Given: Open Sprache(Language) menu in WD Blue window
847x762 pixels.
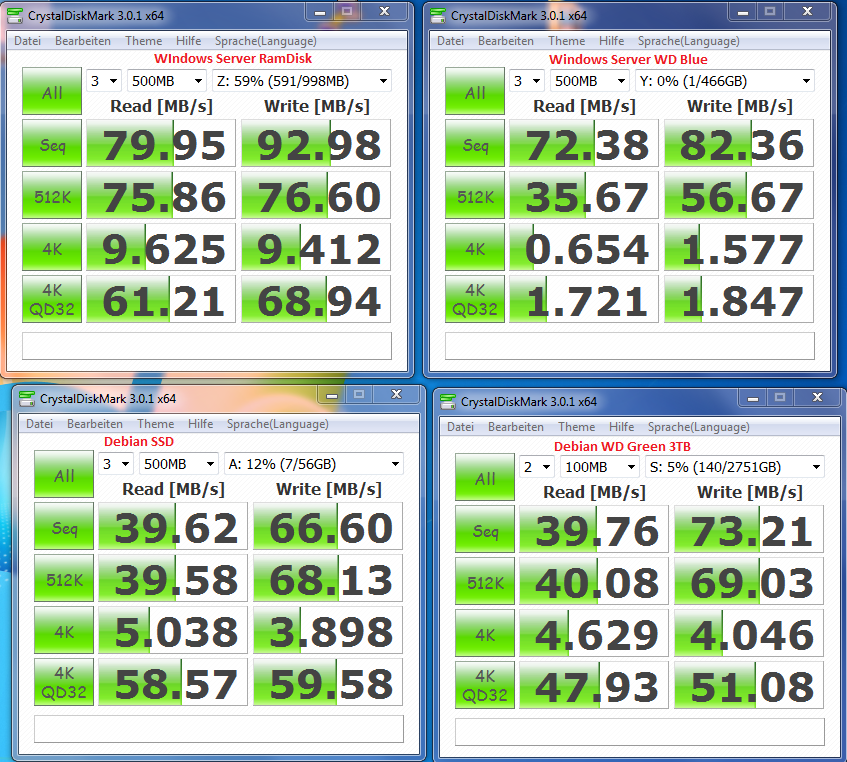Looking at the screenshot, I should tap(689, 41).
